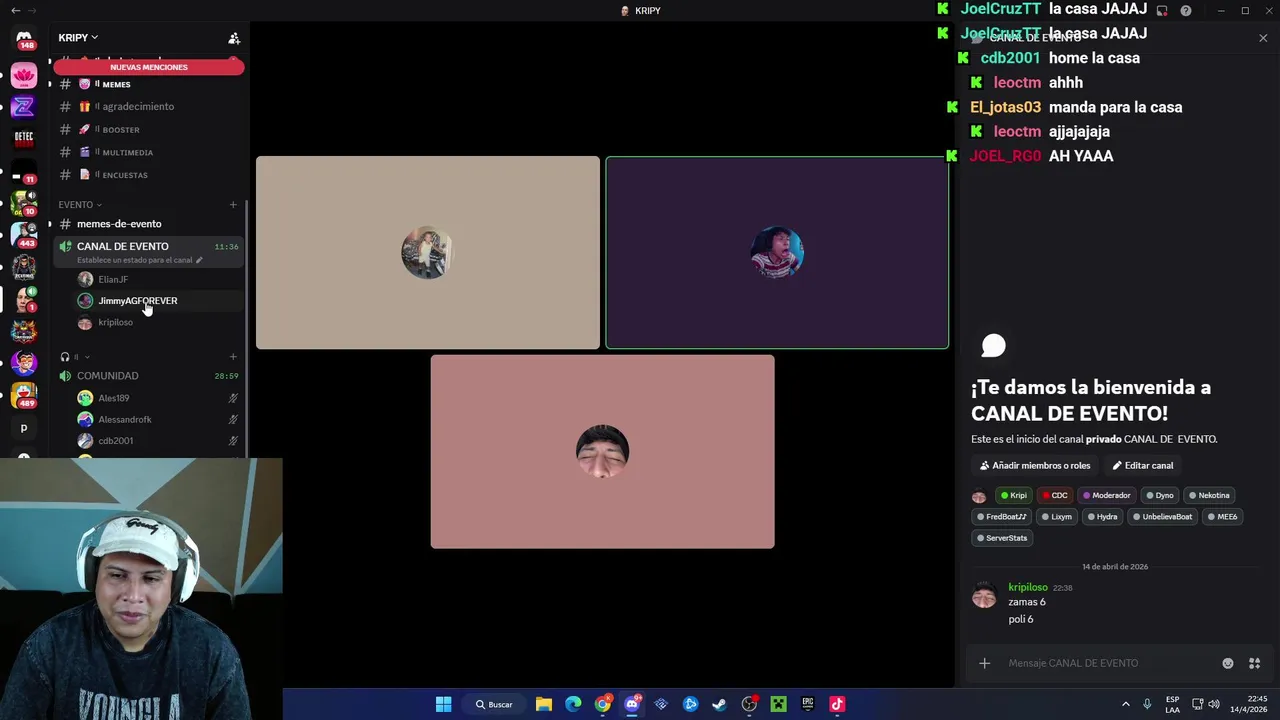Screen dimensions: 1280x720
Task: Open Steam from taskbar
Action: pyautogui.click(x=719, y=704)
